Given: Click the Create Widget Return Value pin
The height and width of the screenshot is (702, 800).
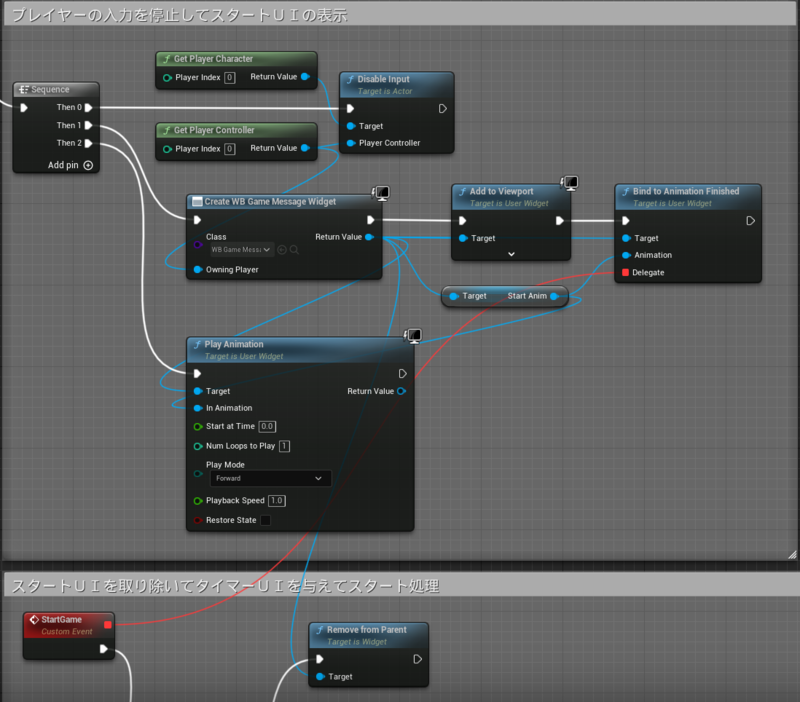Looking at the screenshot, I should [x=370, y=237].
